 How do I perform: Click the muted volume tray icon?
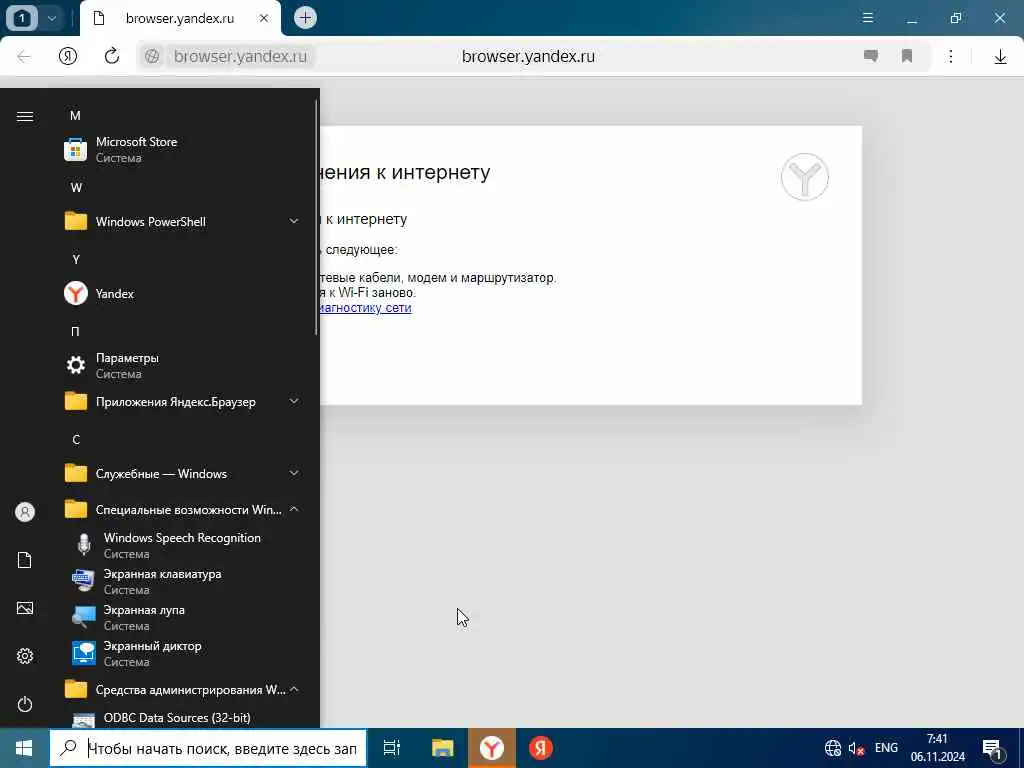coord(856,748)
